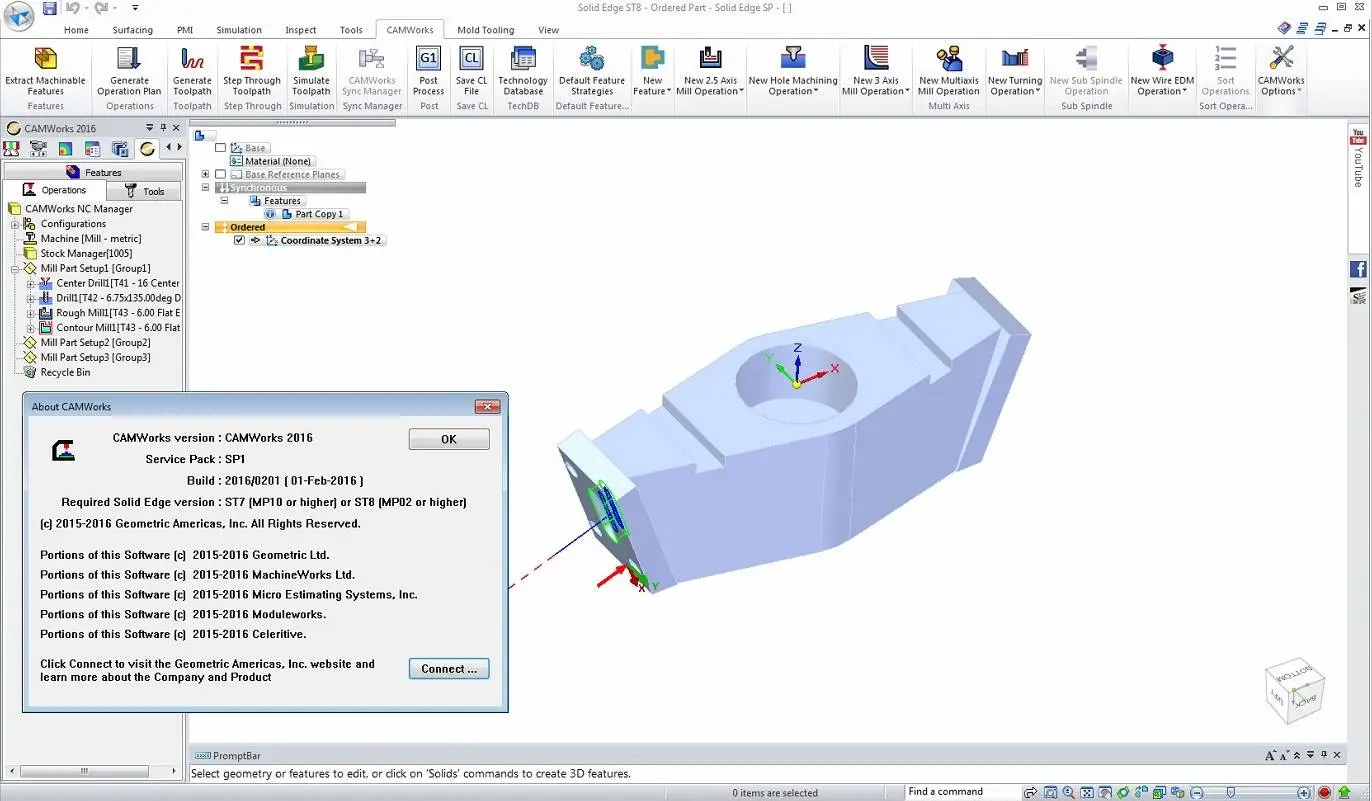Viewport: 1372px width, 801px height.
Task: Click the green upload arrow in status bar
Action: 1345,792
